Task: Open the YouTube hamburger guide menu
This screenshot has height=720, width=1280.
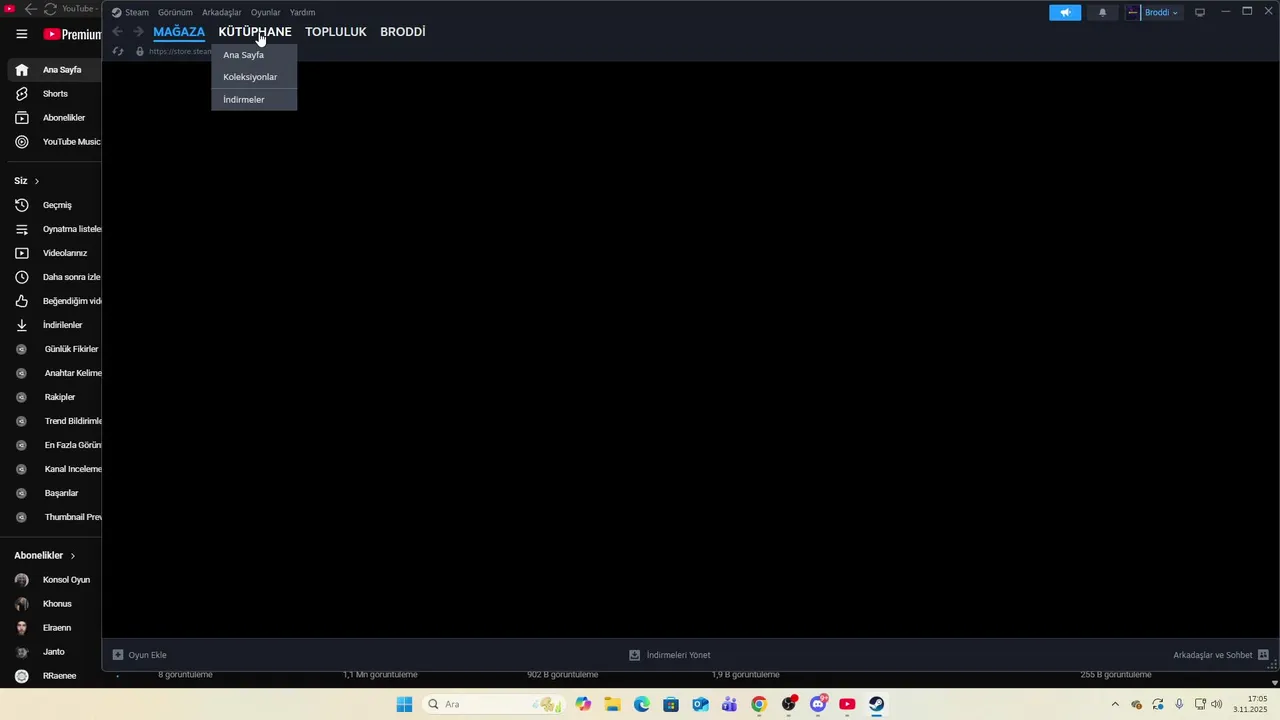Action: coord(21,34)
